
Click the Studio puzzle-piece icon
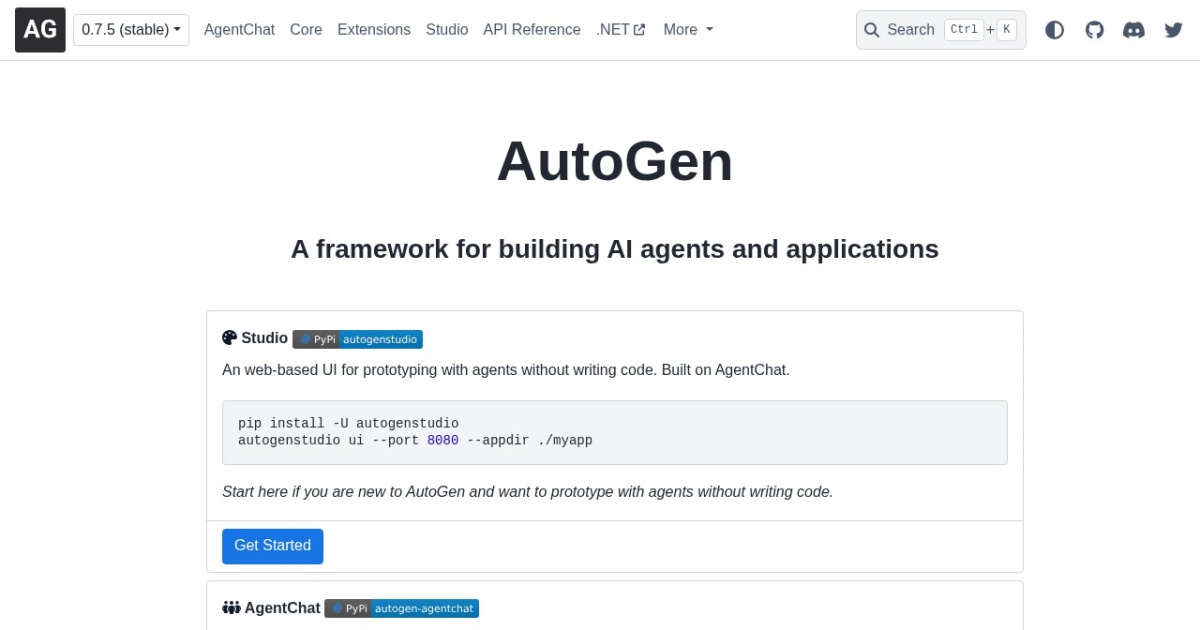tap(229, 337)
